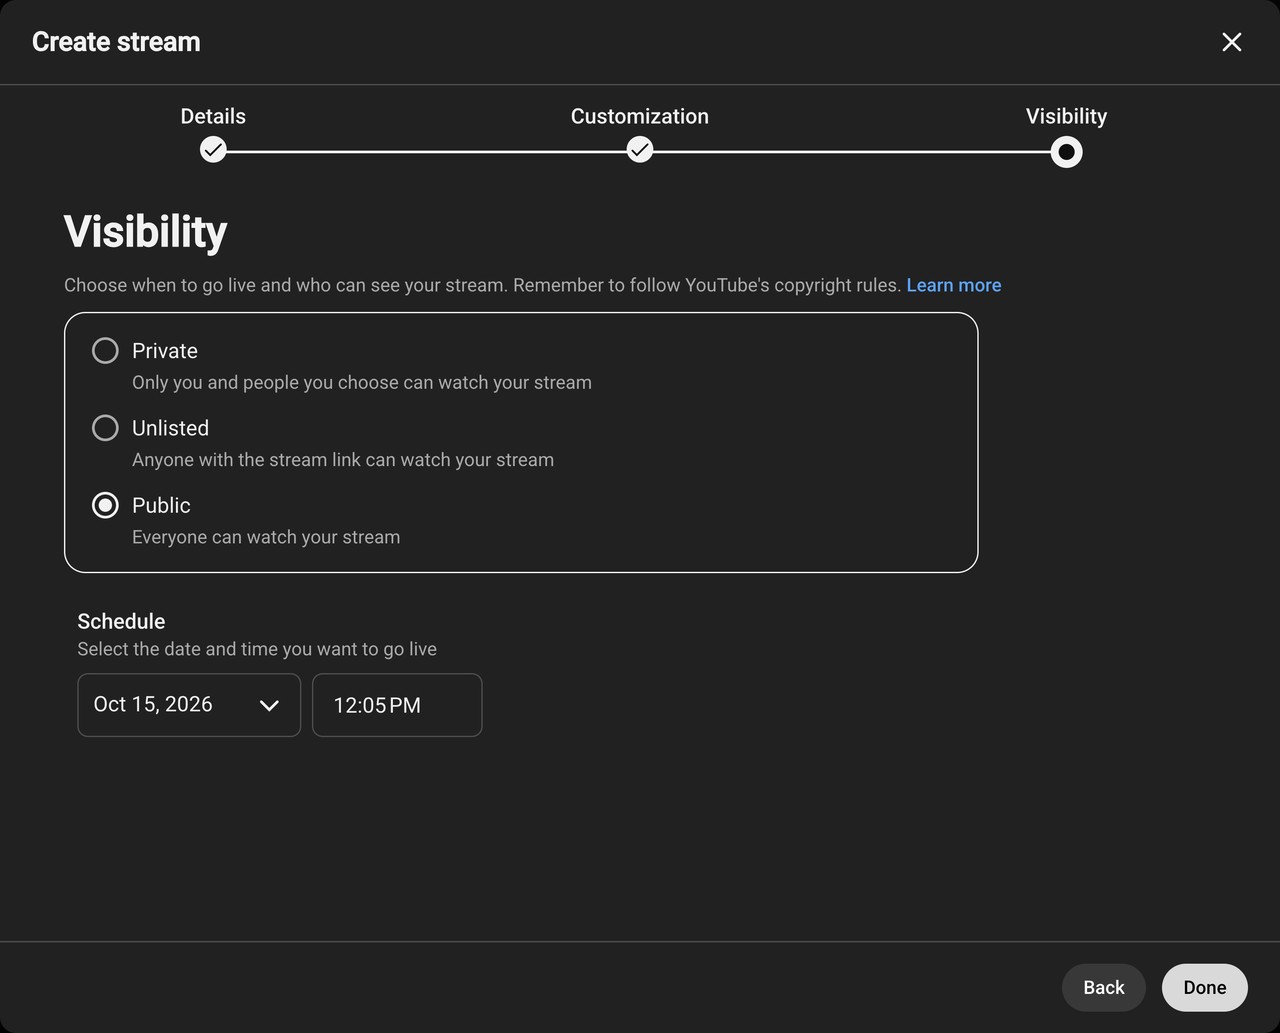Go to the Details step checkmark

[213, 150]
